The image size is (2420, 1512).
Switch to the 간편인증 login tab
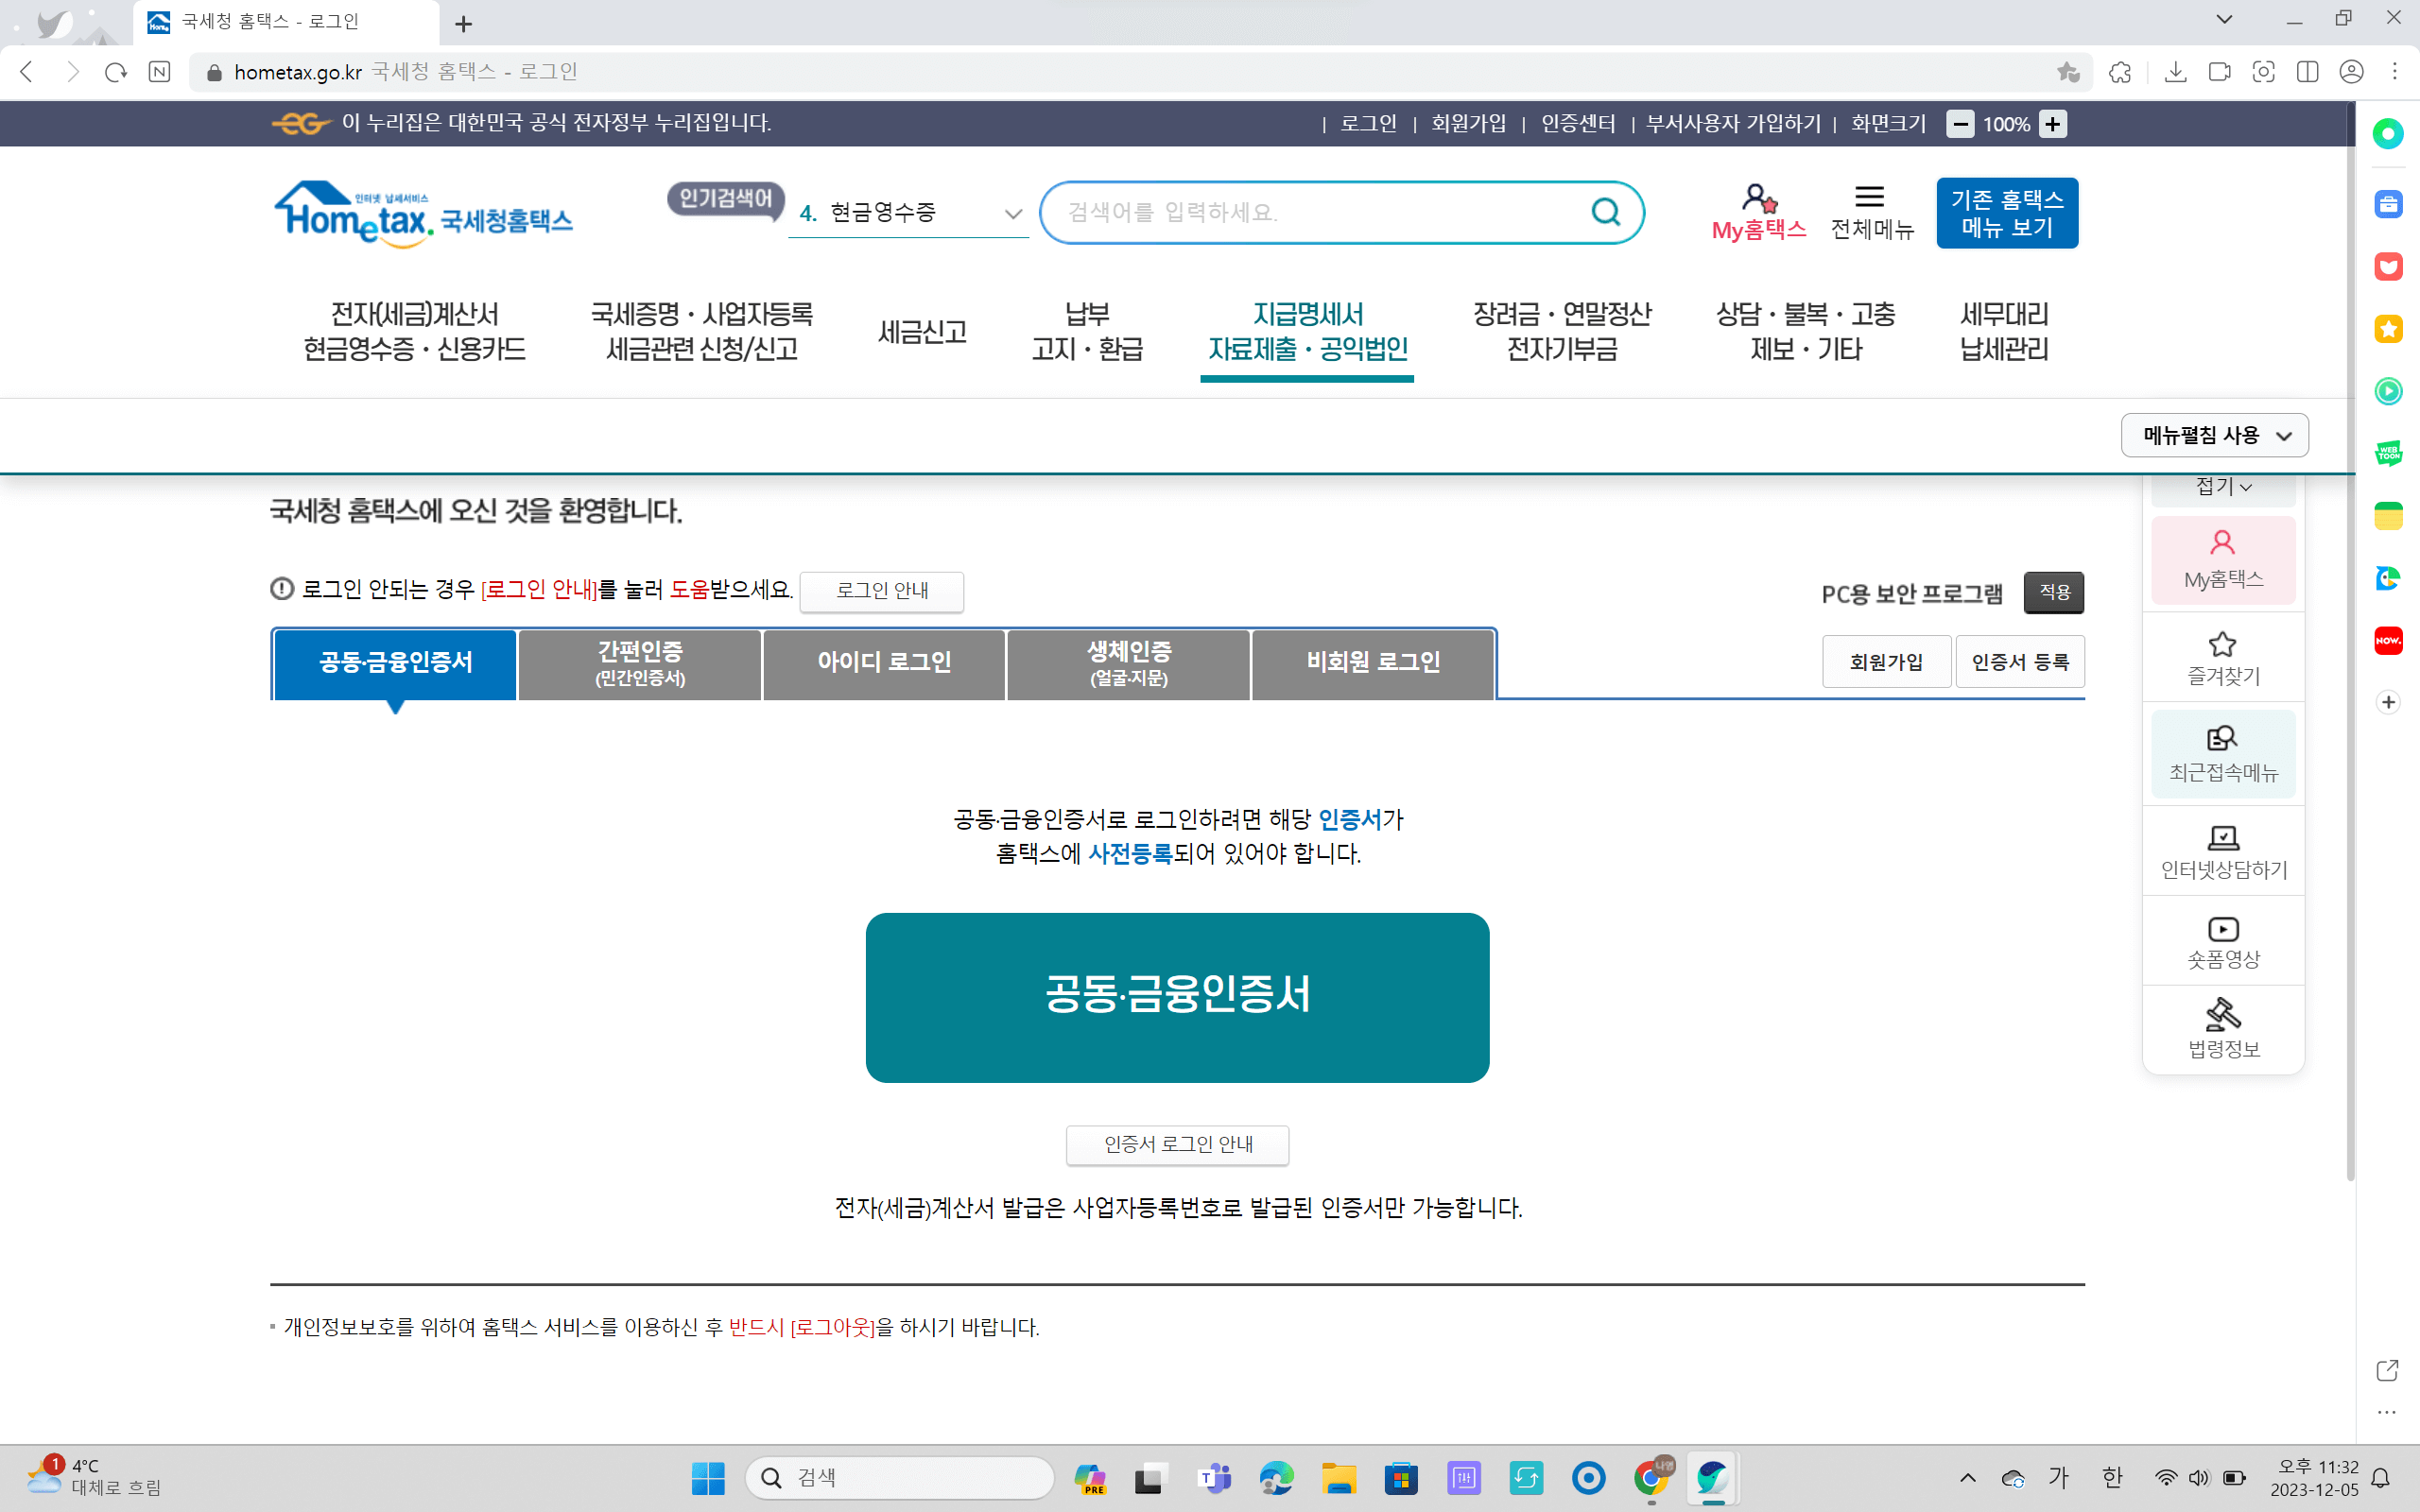click(x=639, y=663)
